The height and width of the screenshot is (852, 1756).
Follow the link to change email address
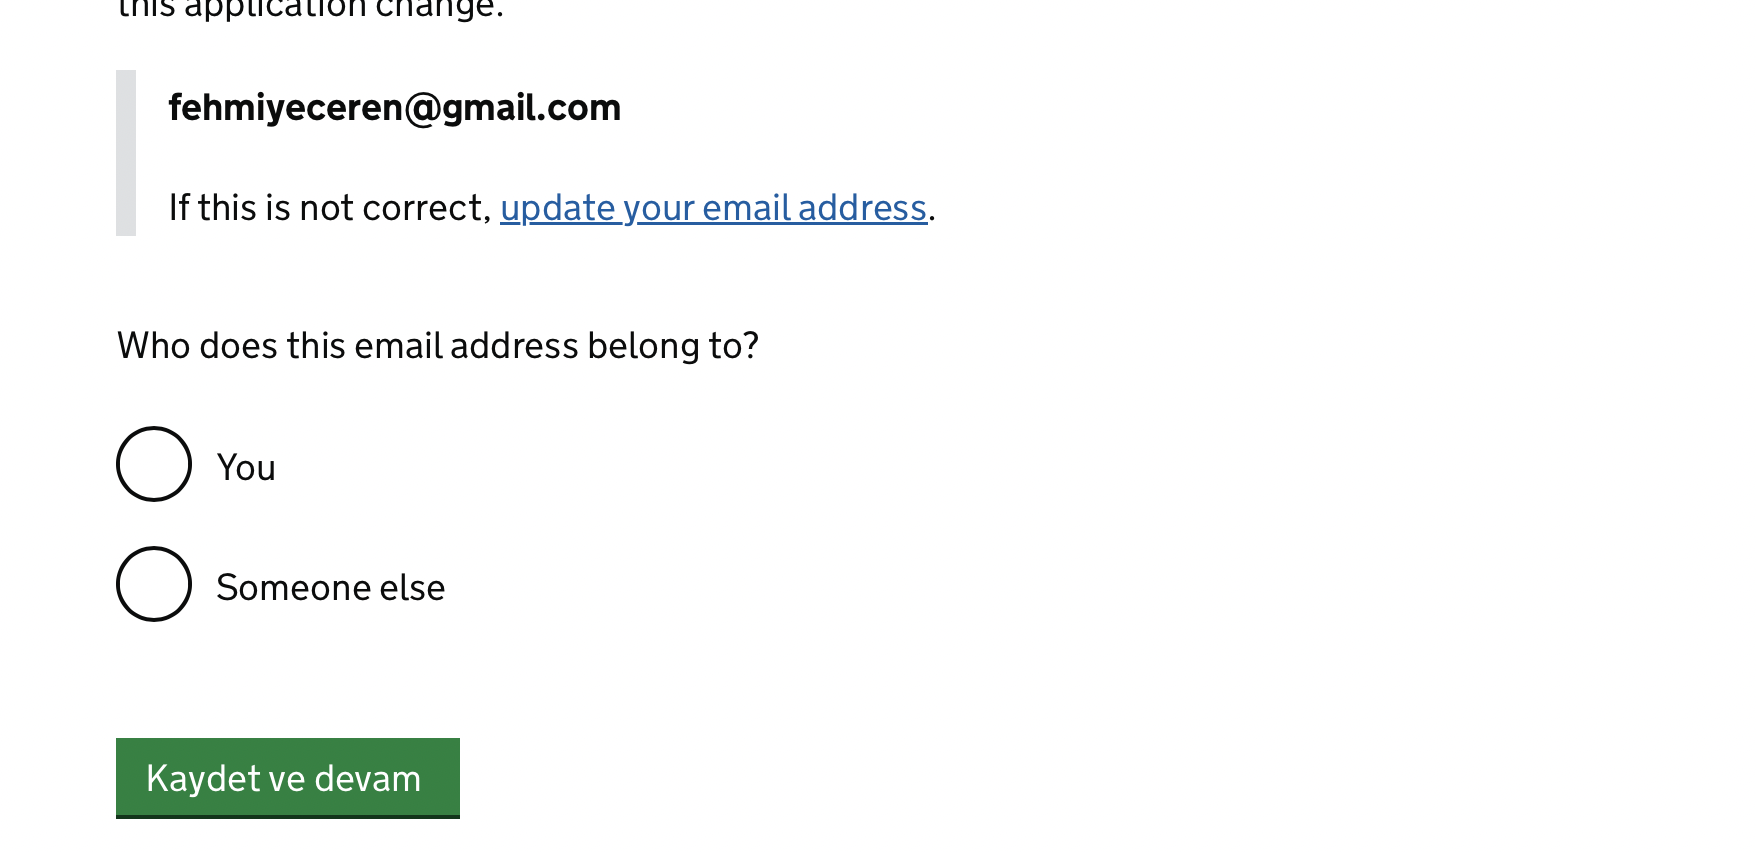click(x=714, y=208)
